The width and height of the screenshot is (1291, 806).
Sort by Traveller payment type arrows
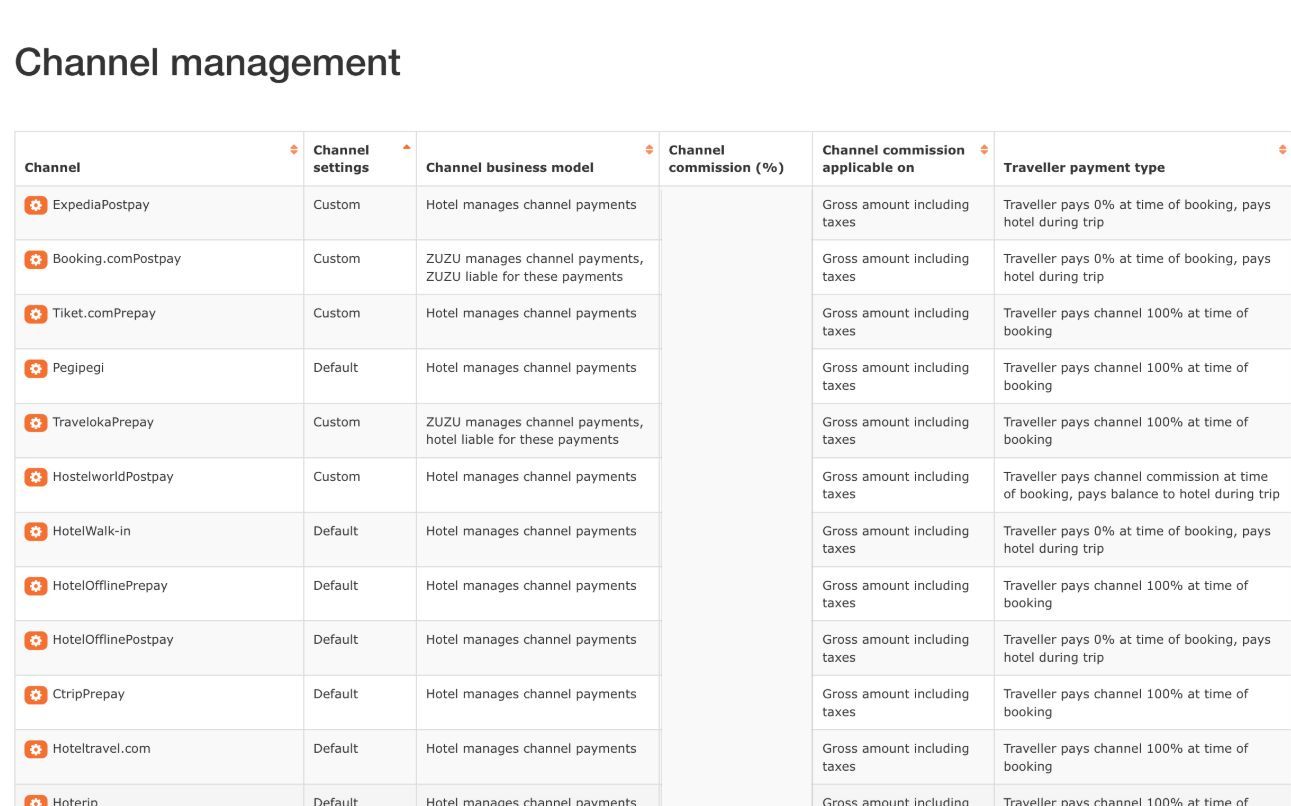point(1282,150)
